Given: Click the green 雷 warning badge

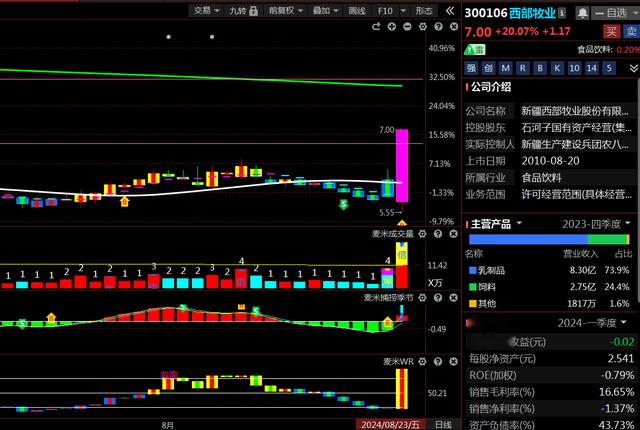Looking at the screenshot, I should click(474, 50).
